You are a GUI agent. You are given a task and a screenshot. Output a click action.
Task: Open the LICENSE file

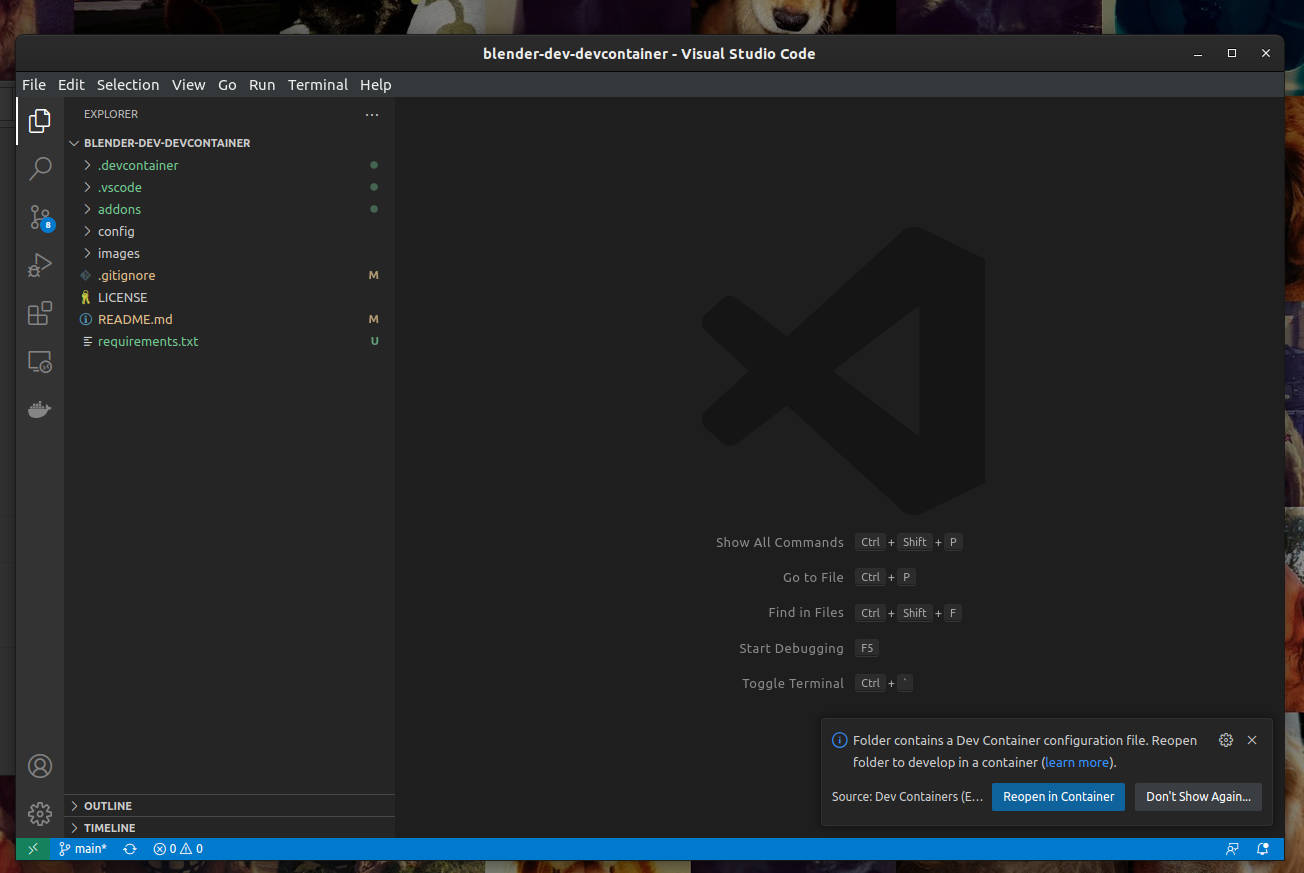coord(229,297)
